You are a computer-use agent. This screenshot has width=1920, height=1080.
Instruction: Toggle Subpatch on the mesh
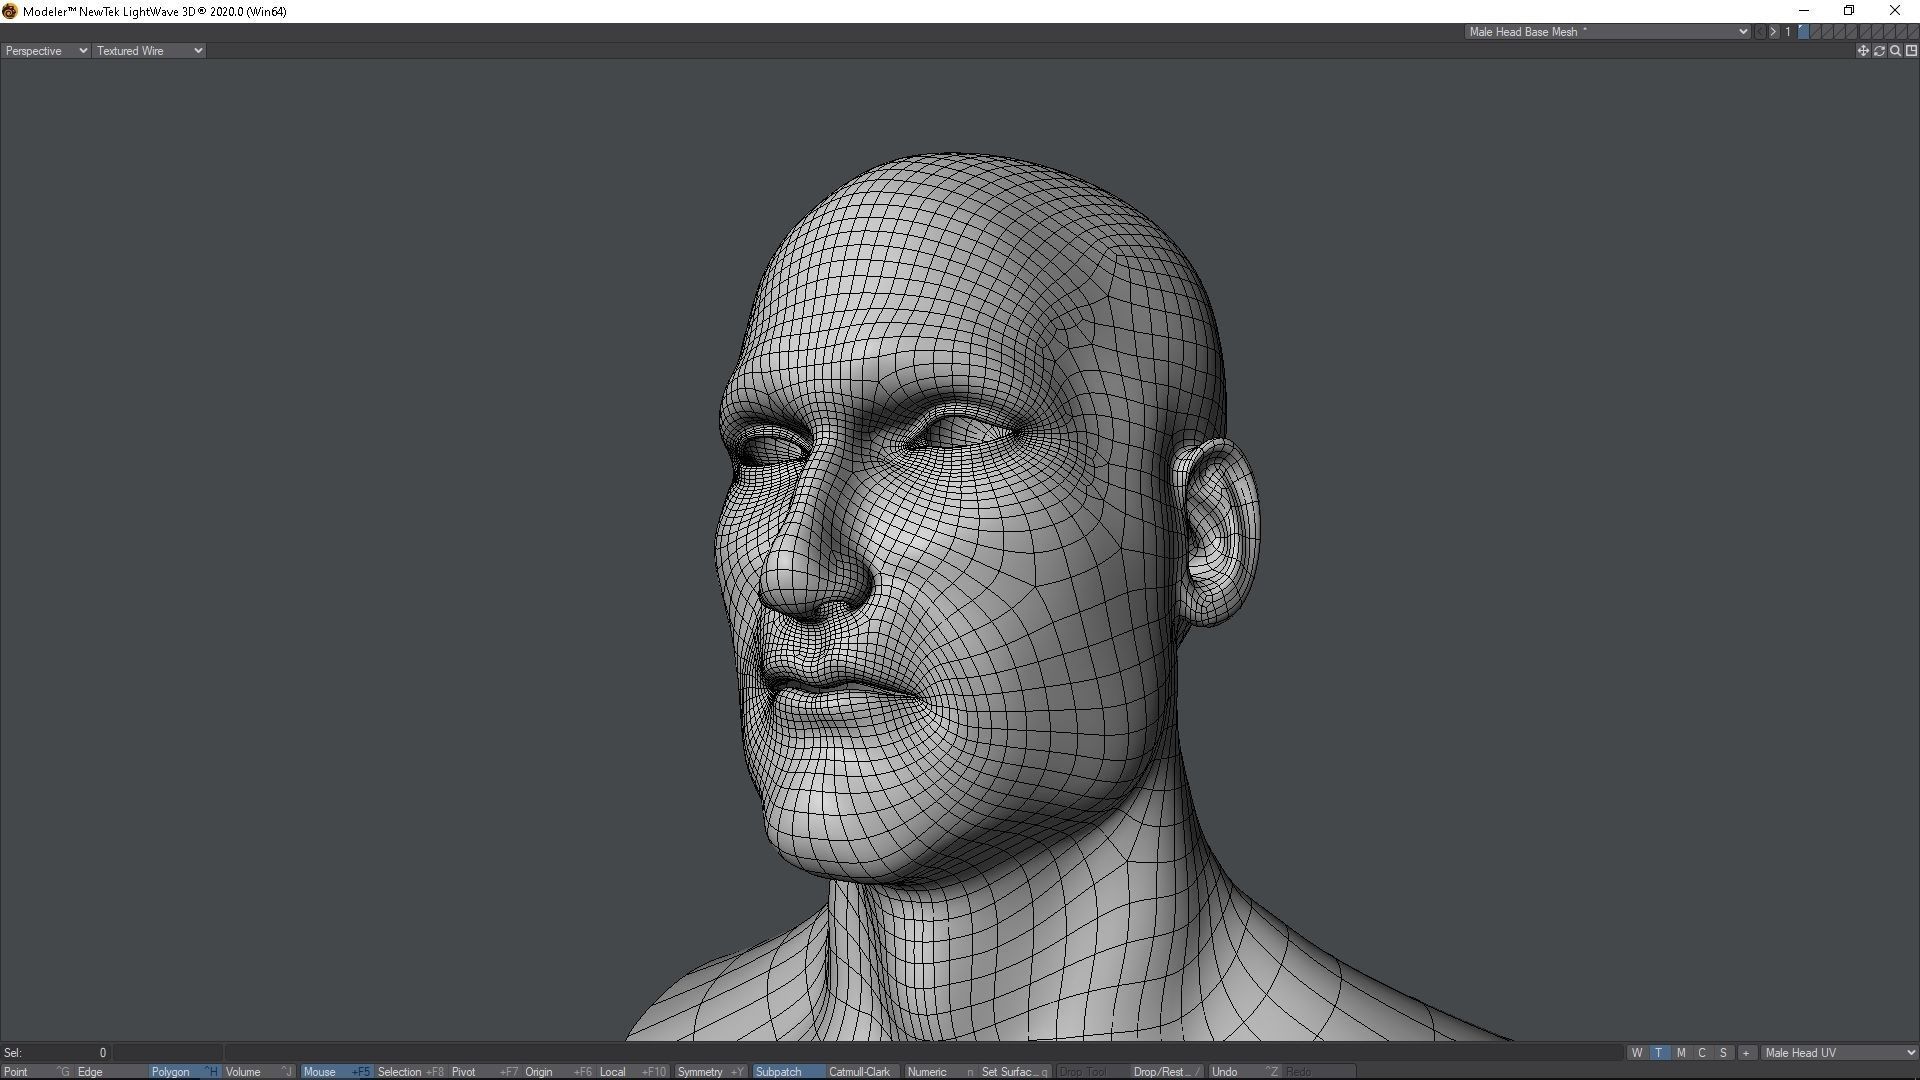pyautogui.click(x=788, y=1072)
